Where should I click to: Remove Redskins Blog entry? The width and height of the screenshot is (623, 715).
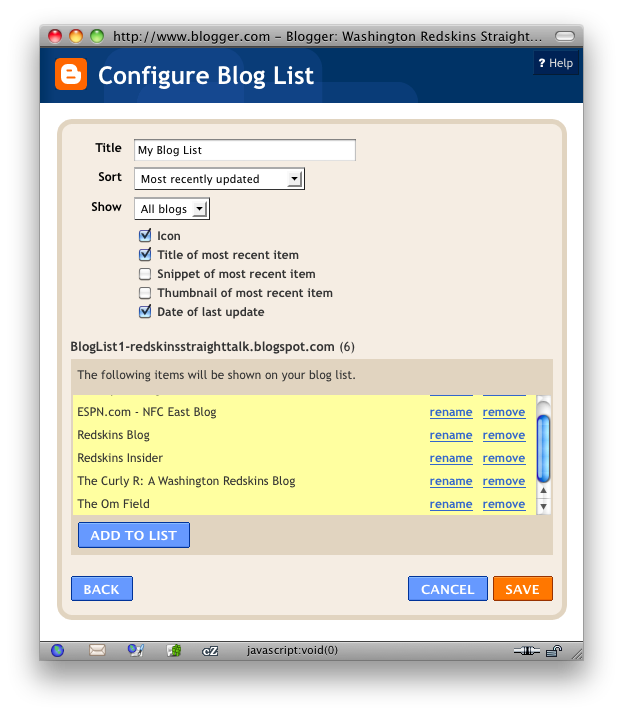(504, 435)
